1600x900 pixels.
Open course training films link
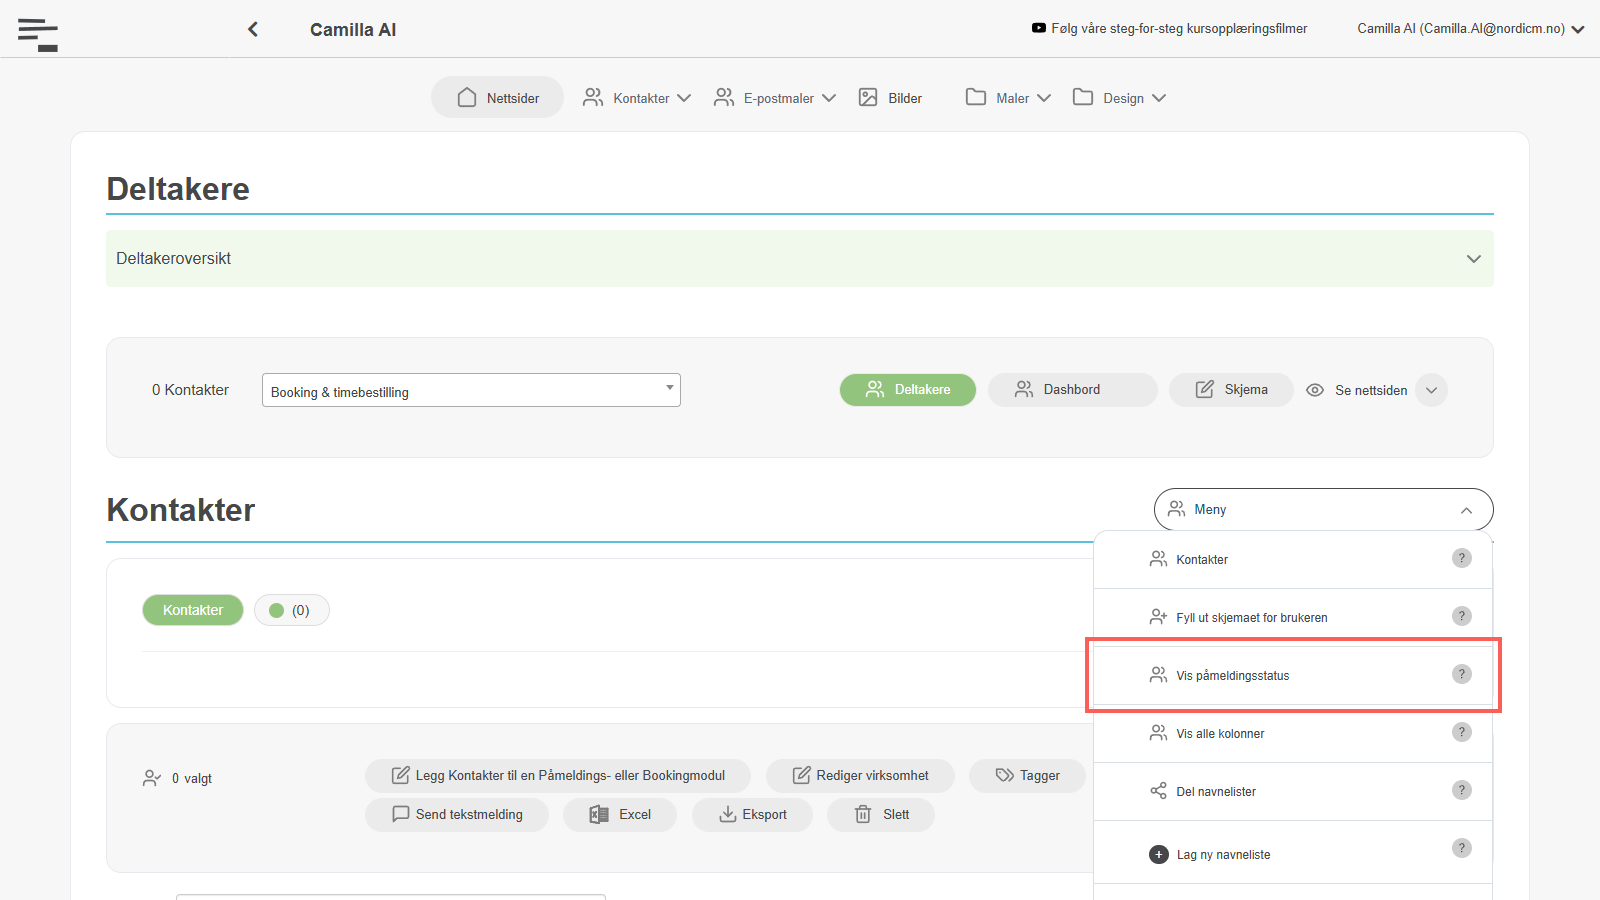coord(1179,28)
